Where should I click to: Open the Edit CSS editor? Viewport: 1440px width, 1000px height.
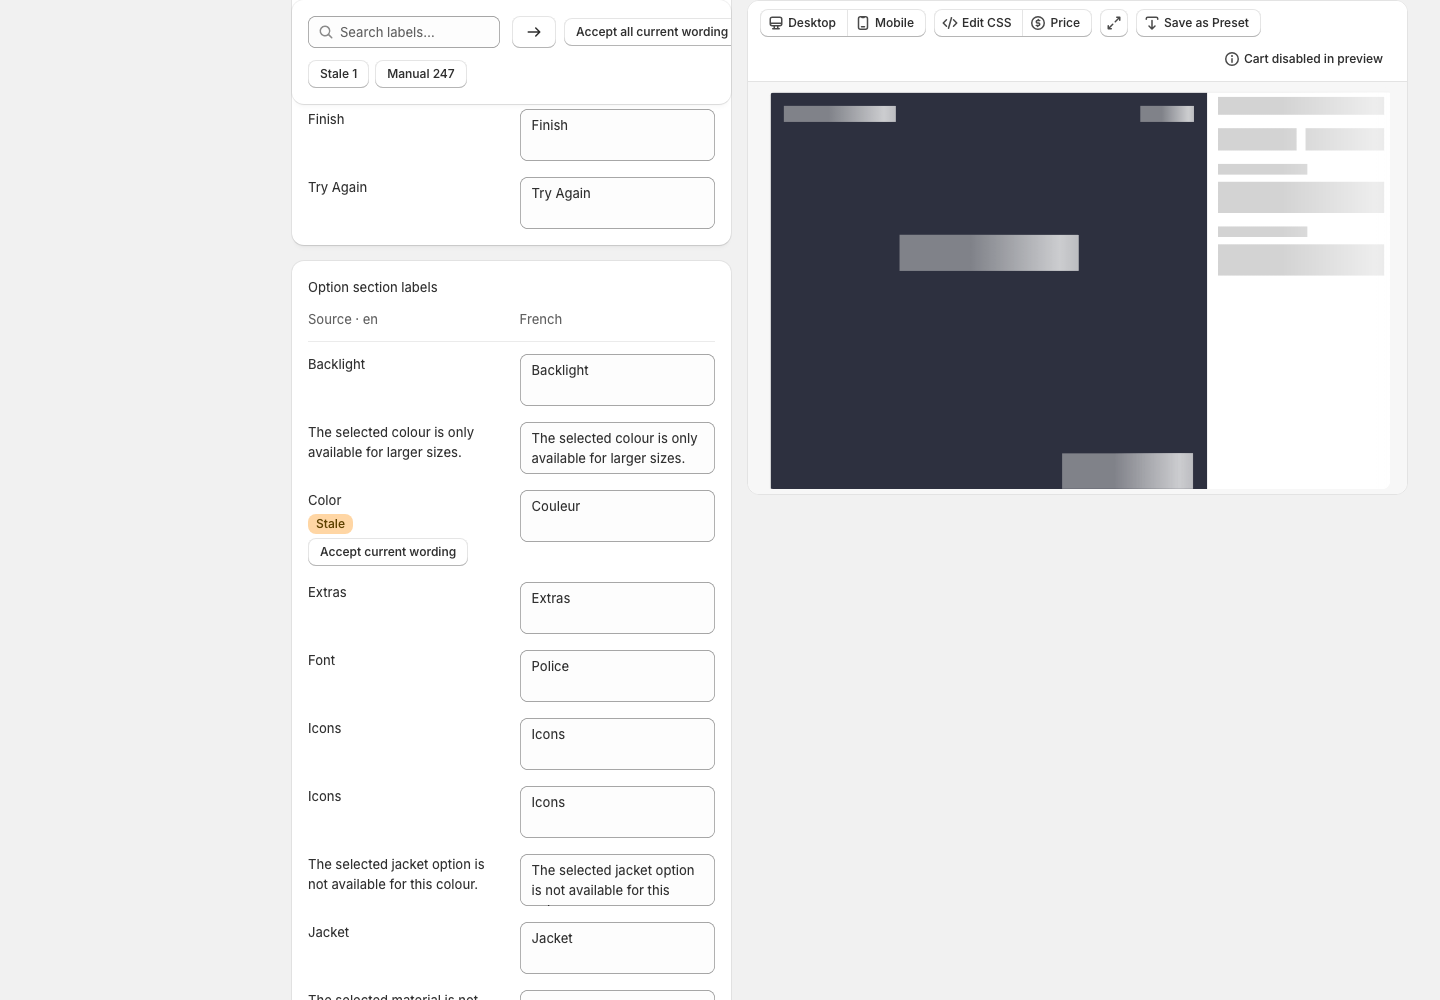click(977, 23)
